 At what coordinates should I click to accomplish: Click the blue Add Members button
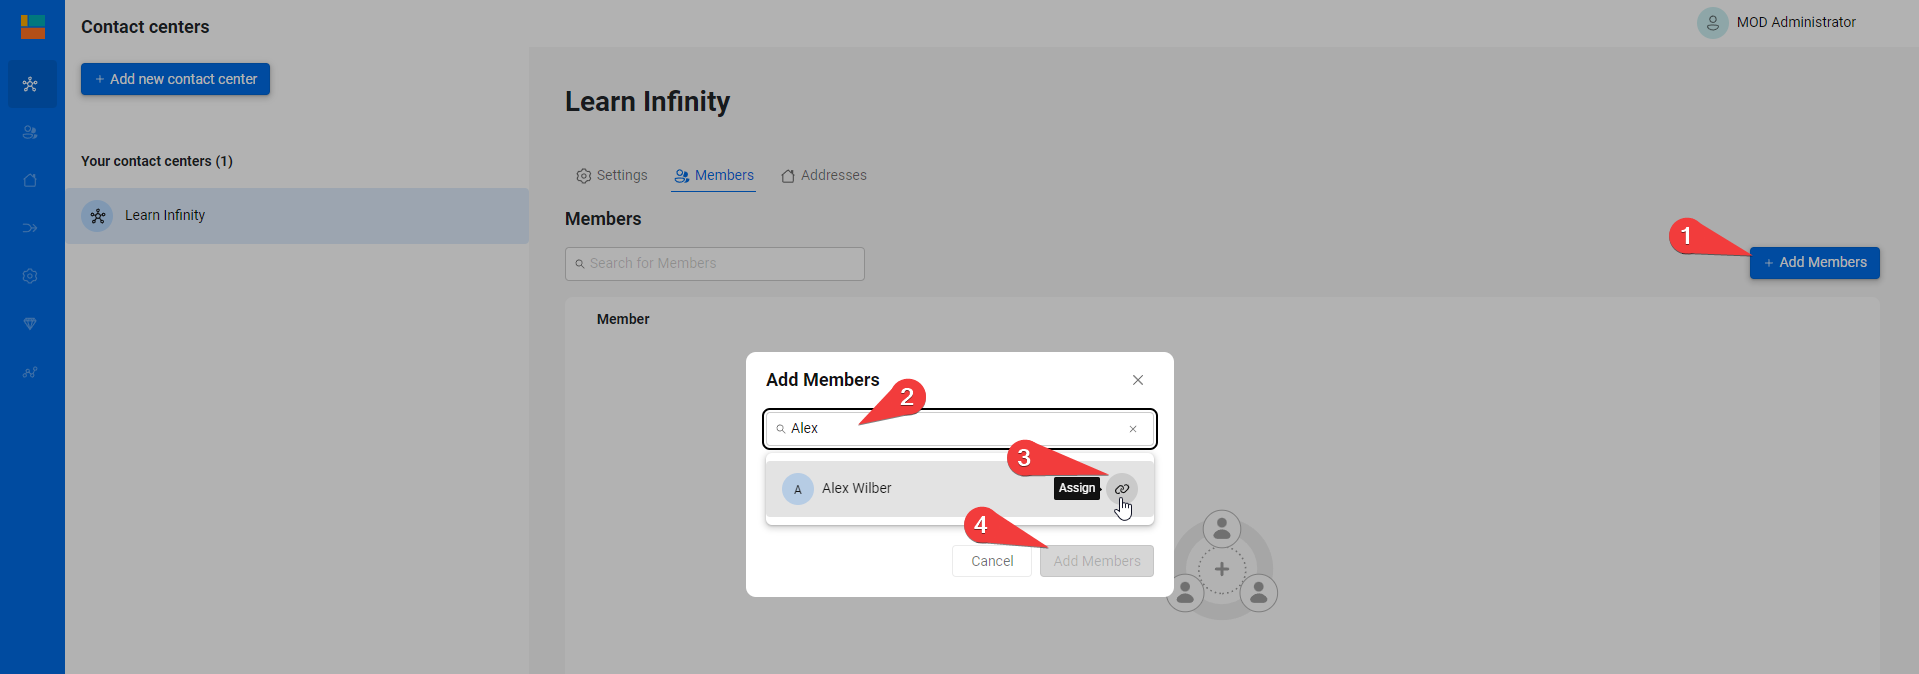(1814, 263)
